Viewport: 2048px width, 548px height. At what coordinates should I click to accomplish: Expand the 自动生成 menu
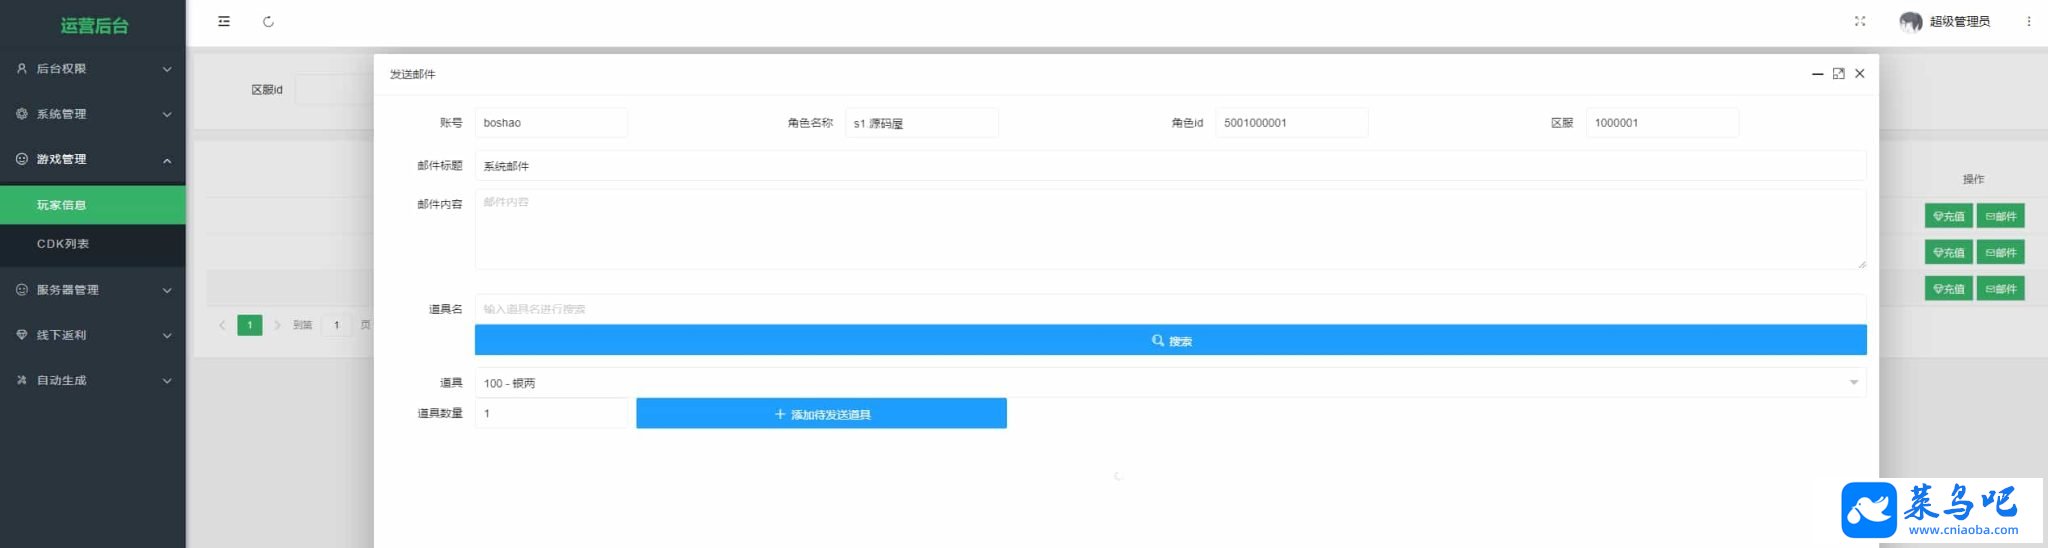pos(93,380)
